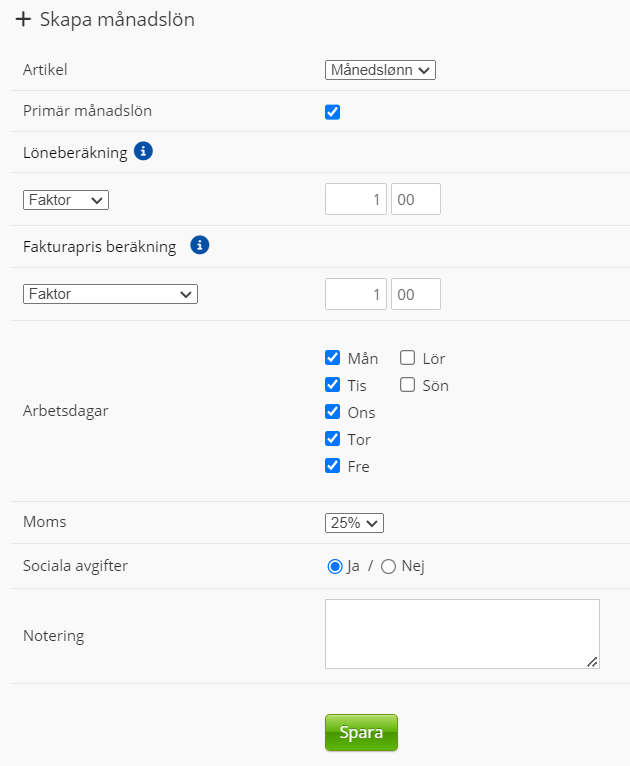This screenshot has height=766, width=630.
Task: Click the Fakturapris decimal field showing 00
Action: click(x=415, y=294)
